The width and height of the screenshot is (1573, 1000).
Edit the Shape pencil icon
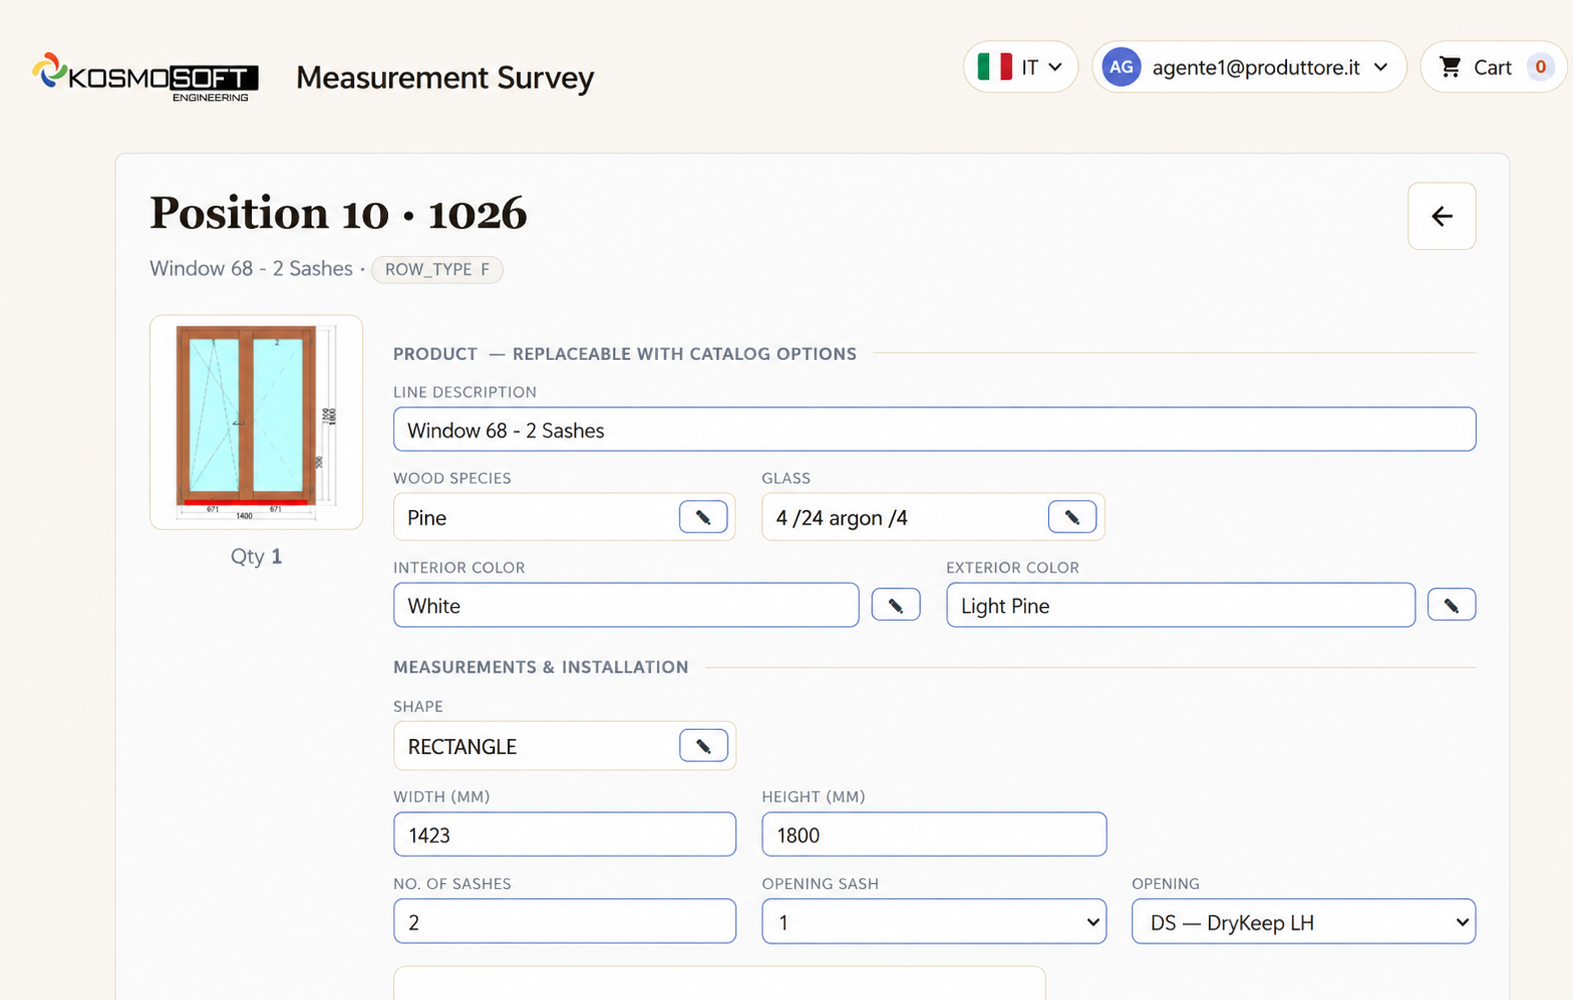703,746
